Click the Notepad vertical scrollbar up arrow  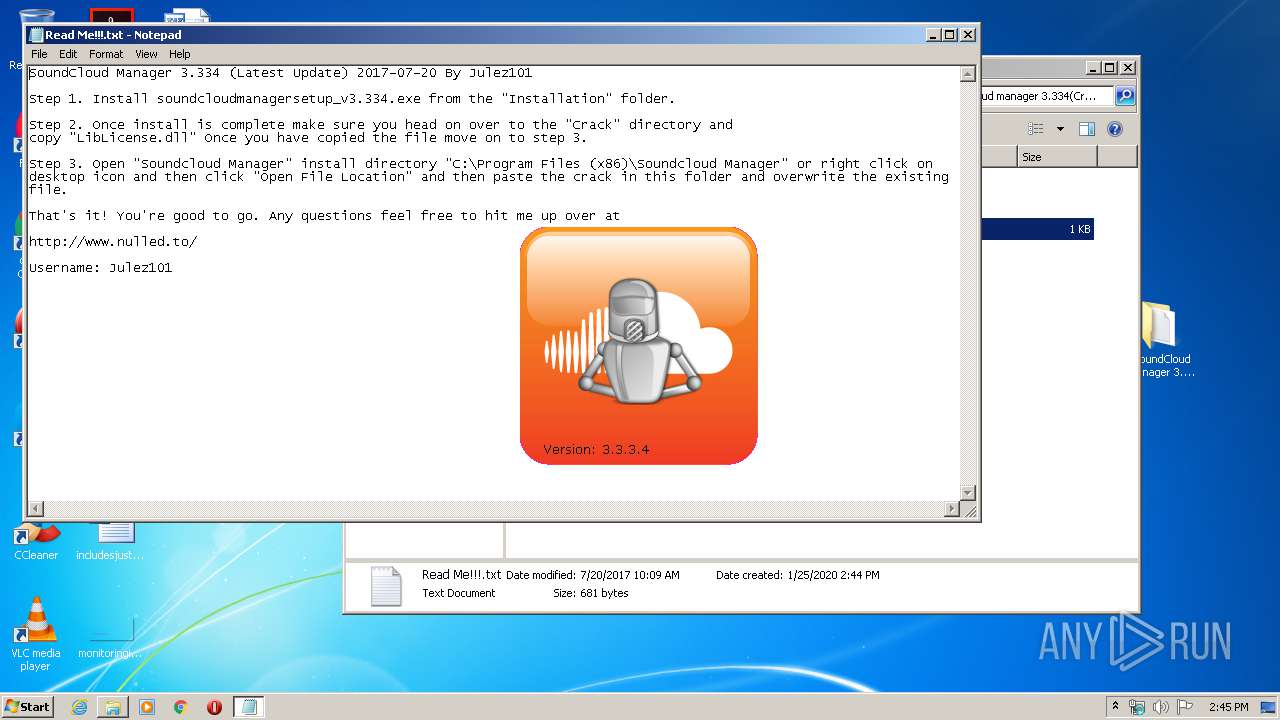click(967, 74)
